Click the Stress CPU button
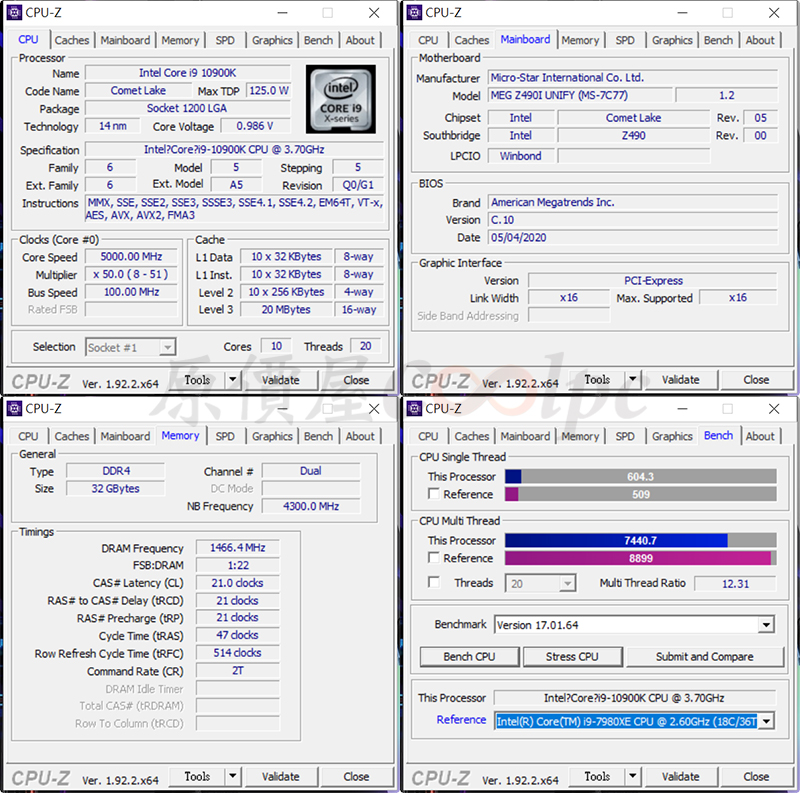 574,657
